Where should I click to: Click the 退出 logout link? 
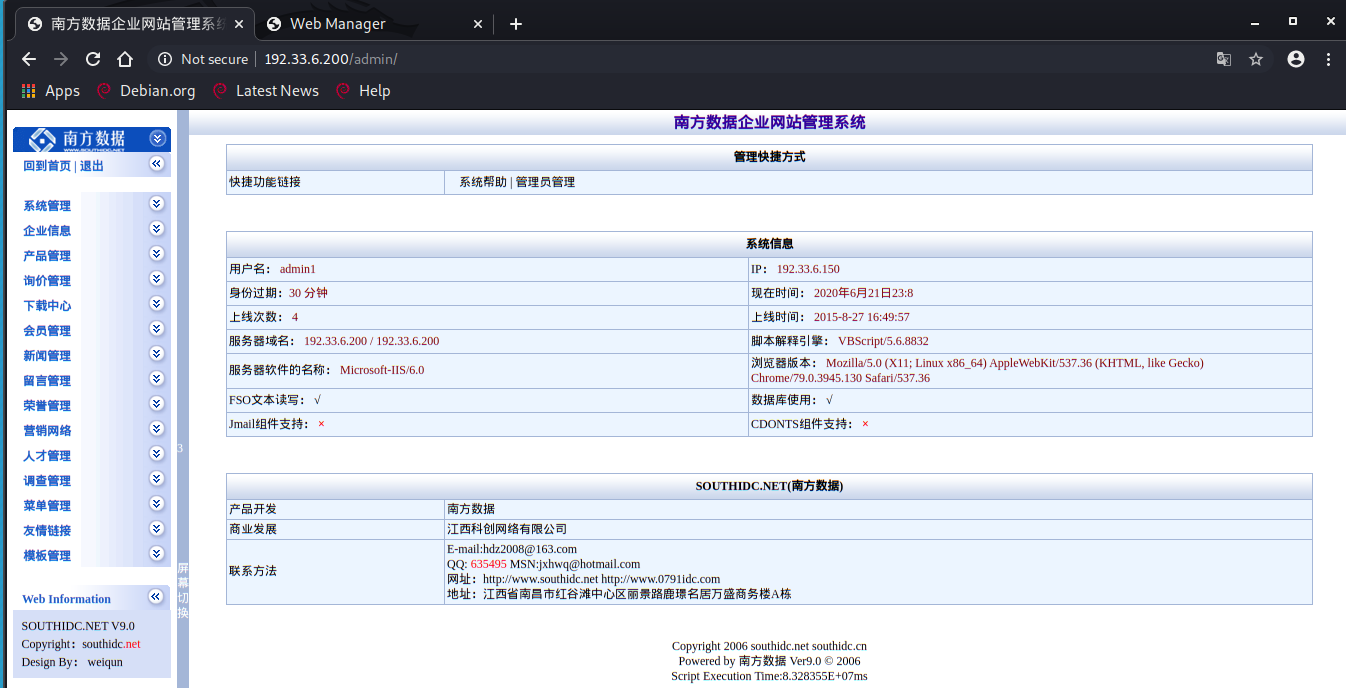[x=92, y=166]
